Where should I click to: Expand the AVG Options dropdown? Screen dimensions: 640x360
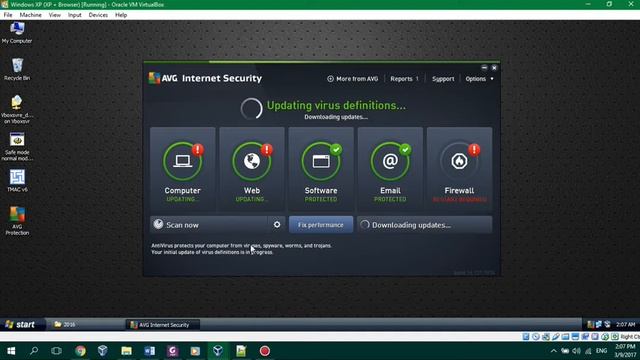pos(479,79)
